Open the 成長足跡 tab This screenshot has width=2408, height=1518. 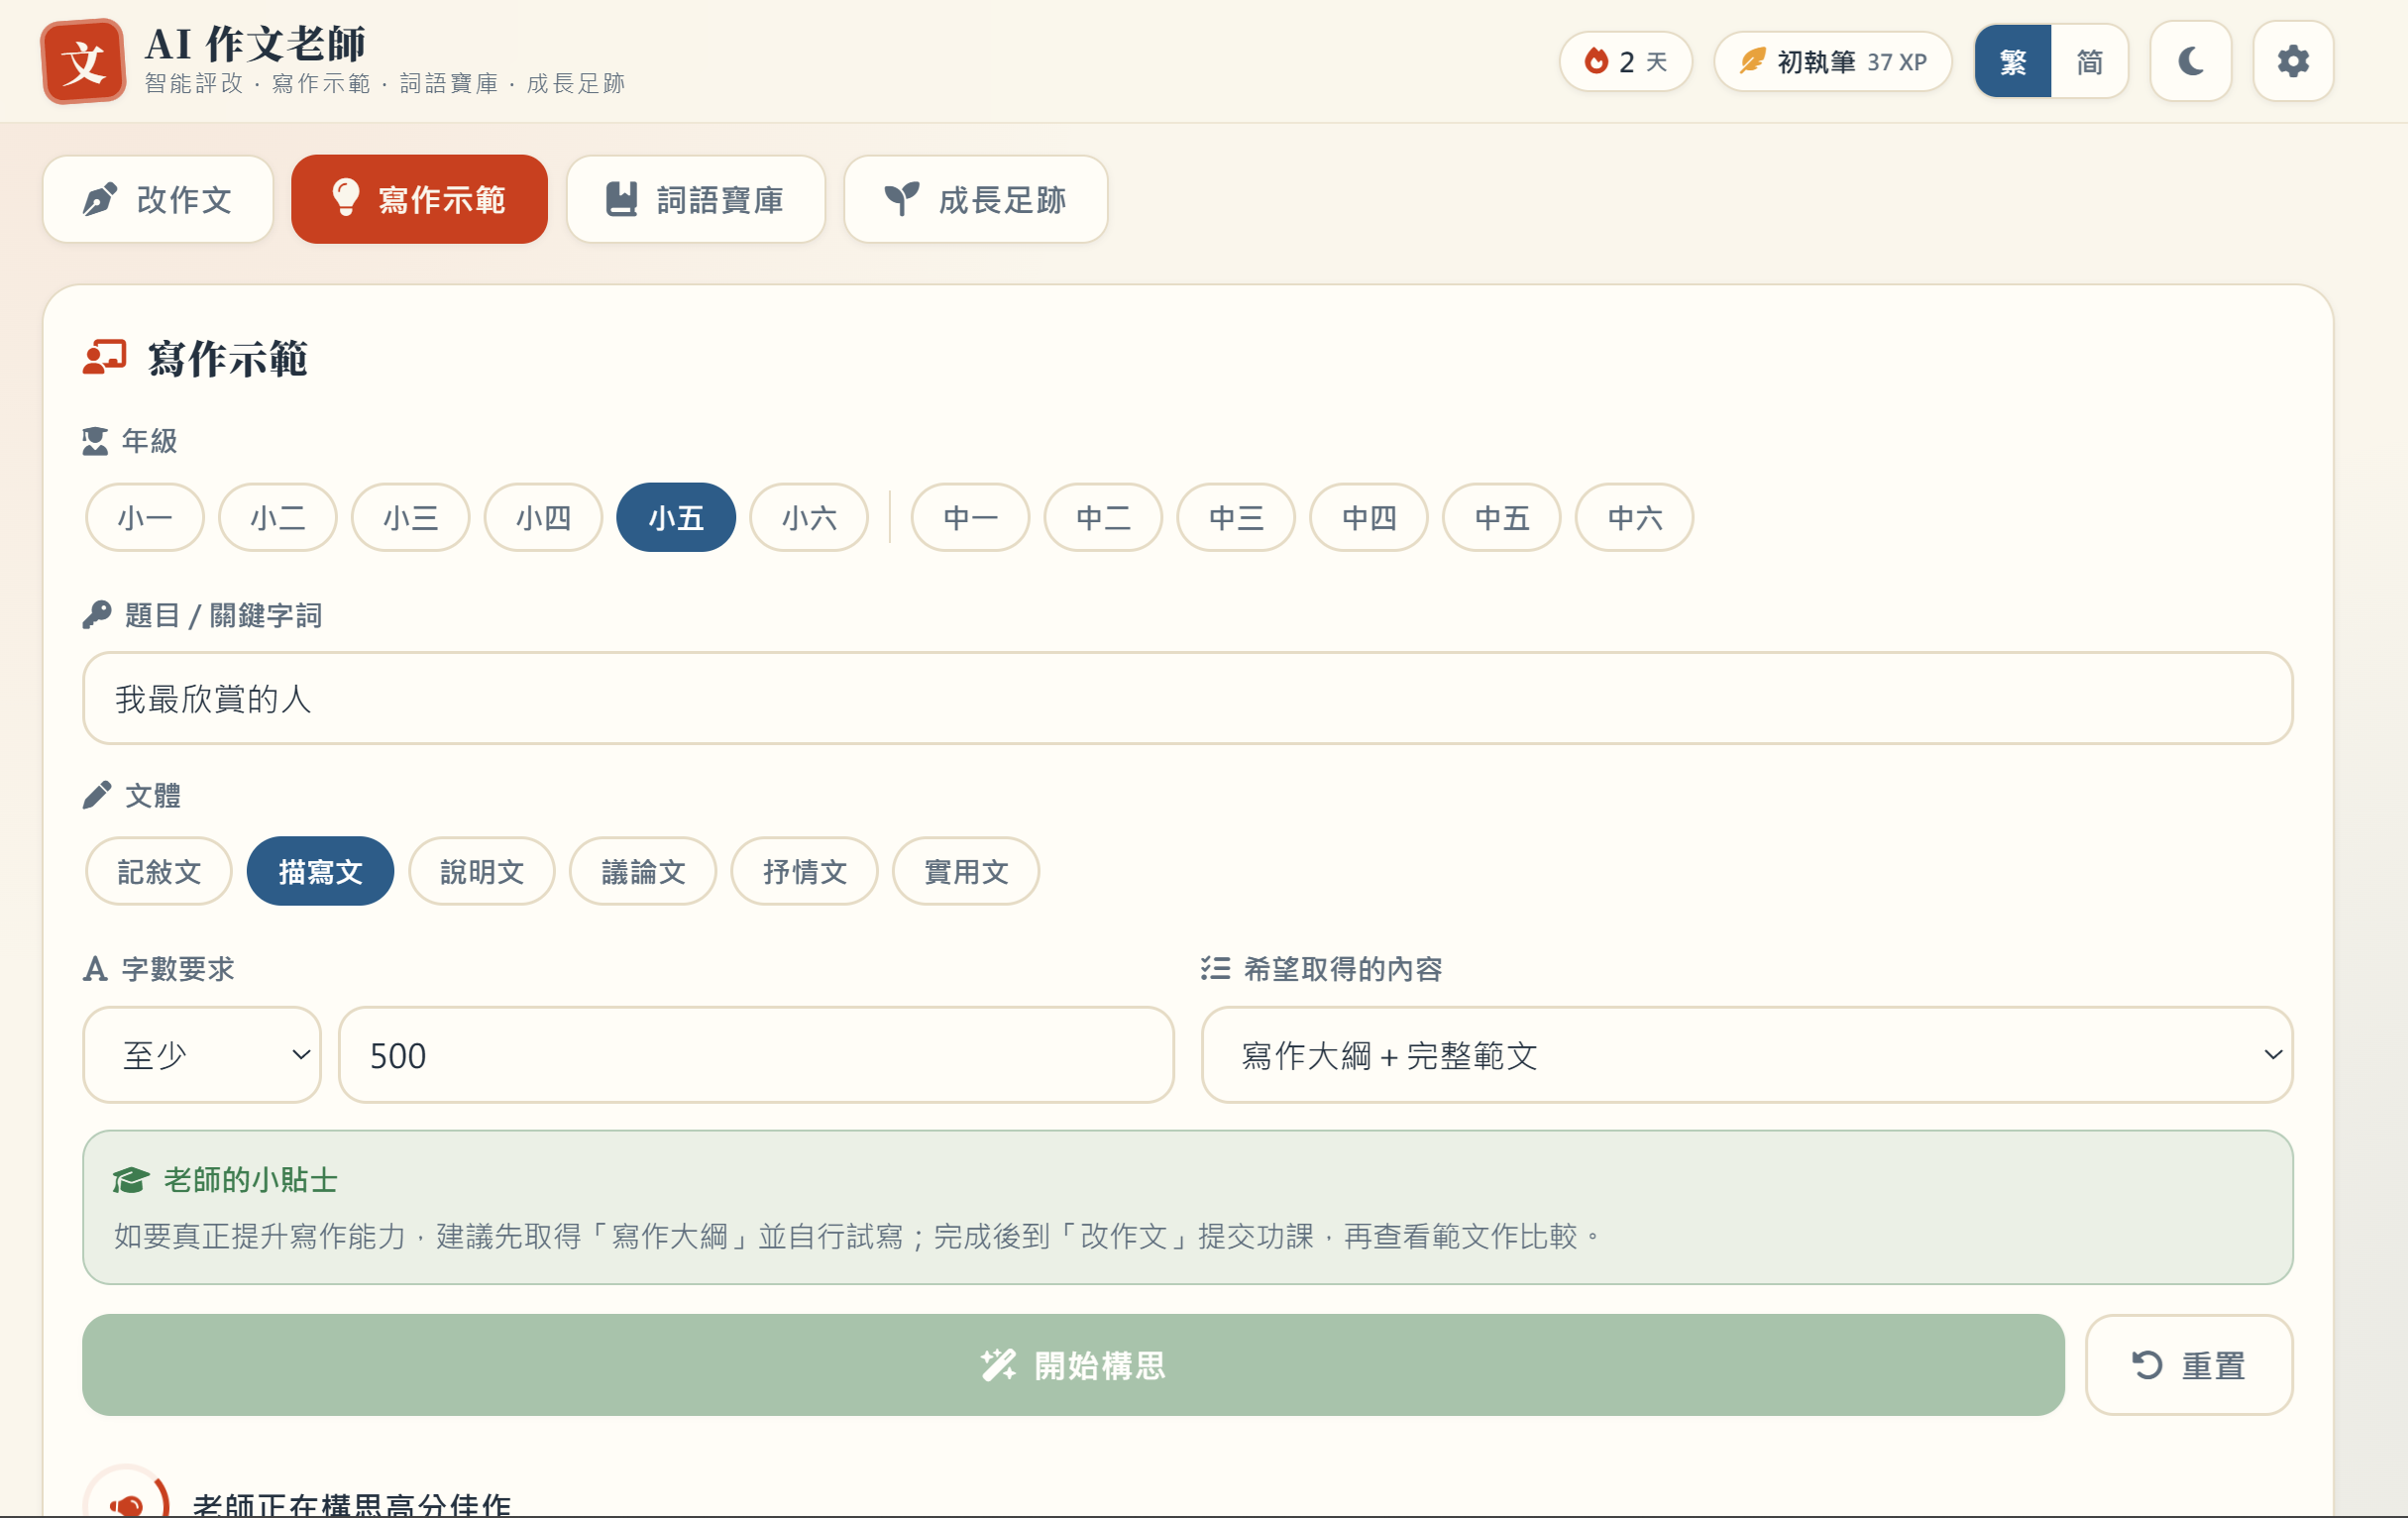click(x=976, y=199)
